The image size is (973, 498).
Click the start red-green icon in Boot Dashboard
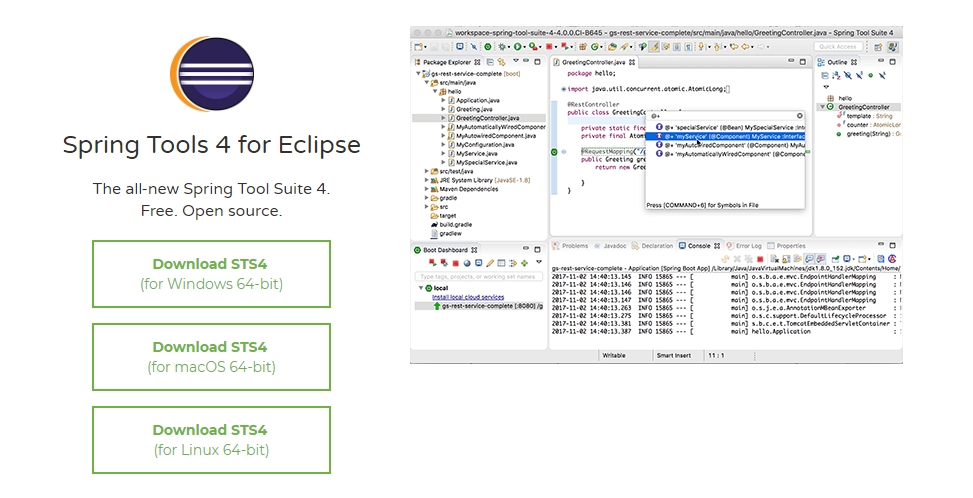(x=433, y=262)
